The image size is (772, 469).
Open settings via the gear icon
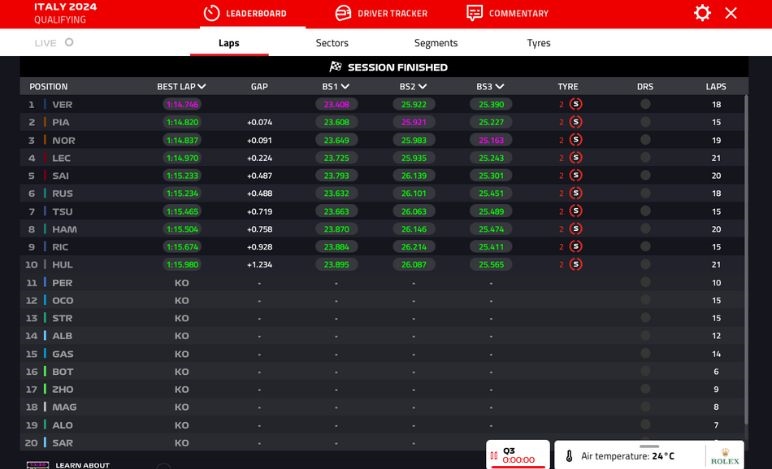(702, 13)
